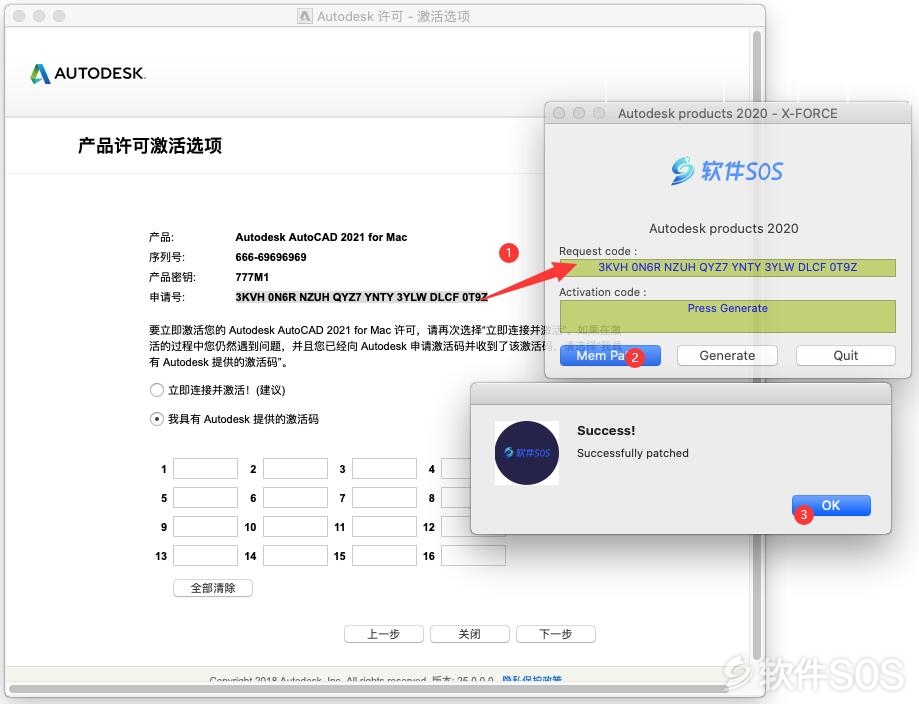The height and width of the screenshot is (704, 919).
Task: Click the Generate button in X-FORCE
Action: [727, 356]
